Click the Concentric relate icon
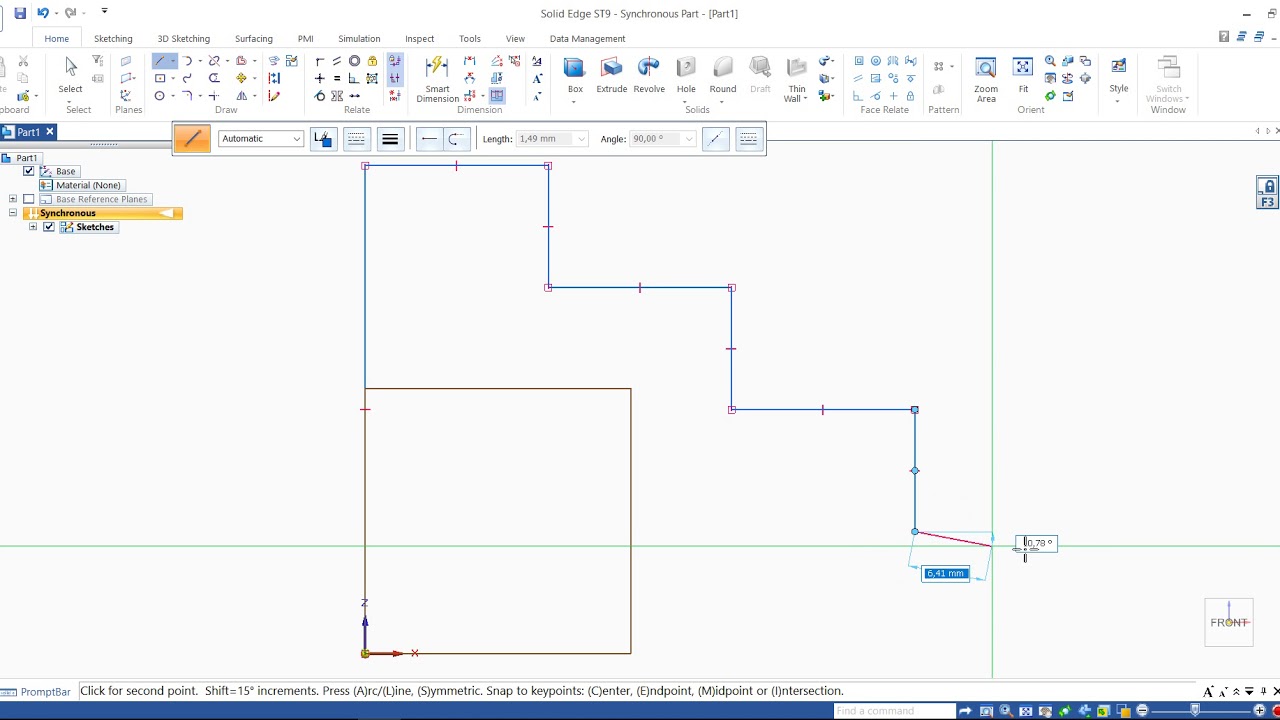Screen dimensions: 1280x720 click(354, 61)
